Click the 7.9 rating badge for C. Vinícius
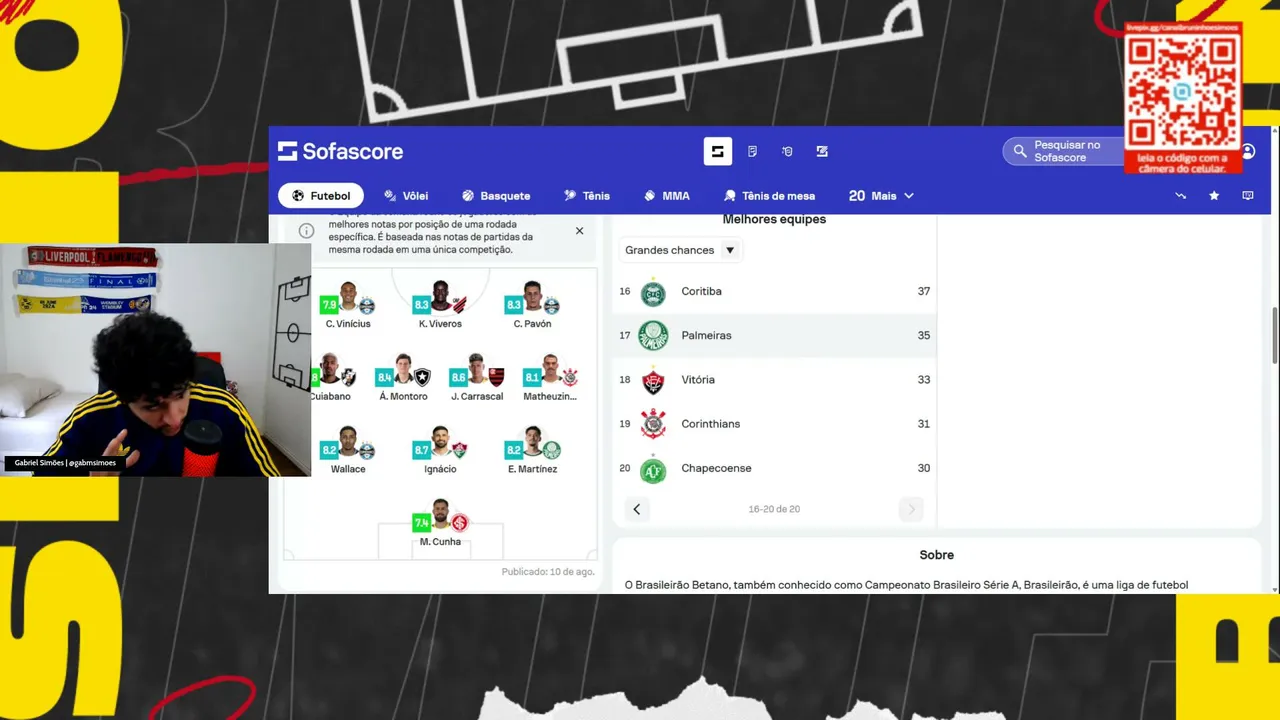Viewport: 1280px width, 720px height. pyautogui.click(x=329, y=305)
